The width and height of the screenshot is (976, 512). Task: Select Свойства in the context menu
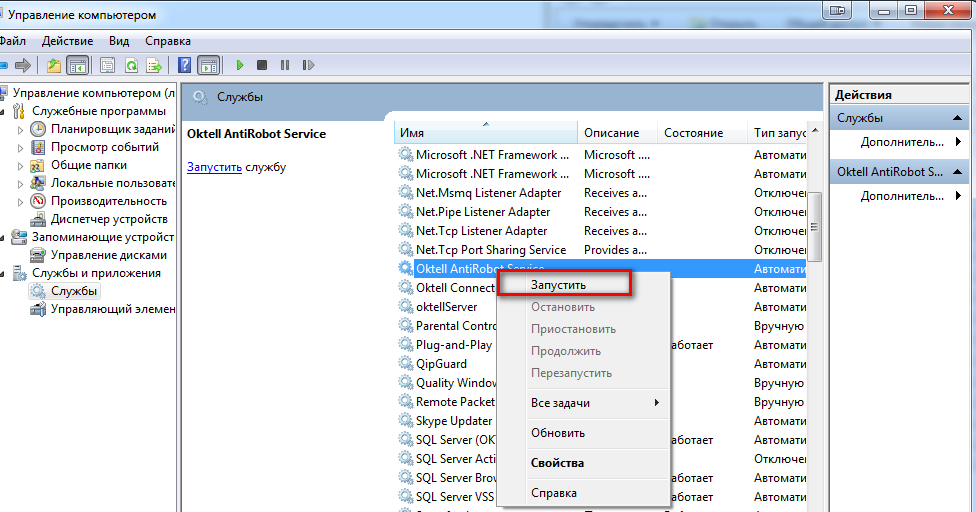(557, 463)
